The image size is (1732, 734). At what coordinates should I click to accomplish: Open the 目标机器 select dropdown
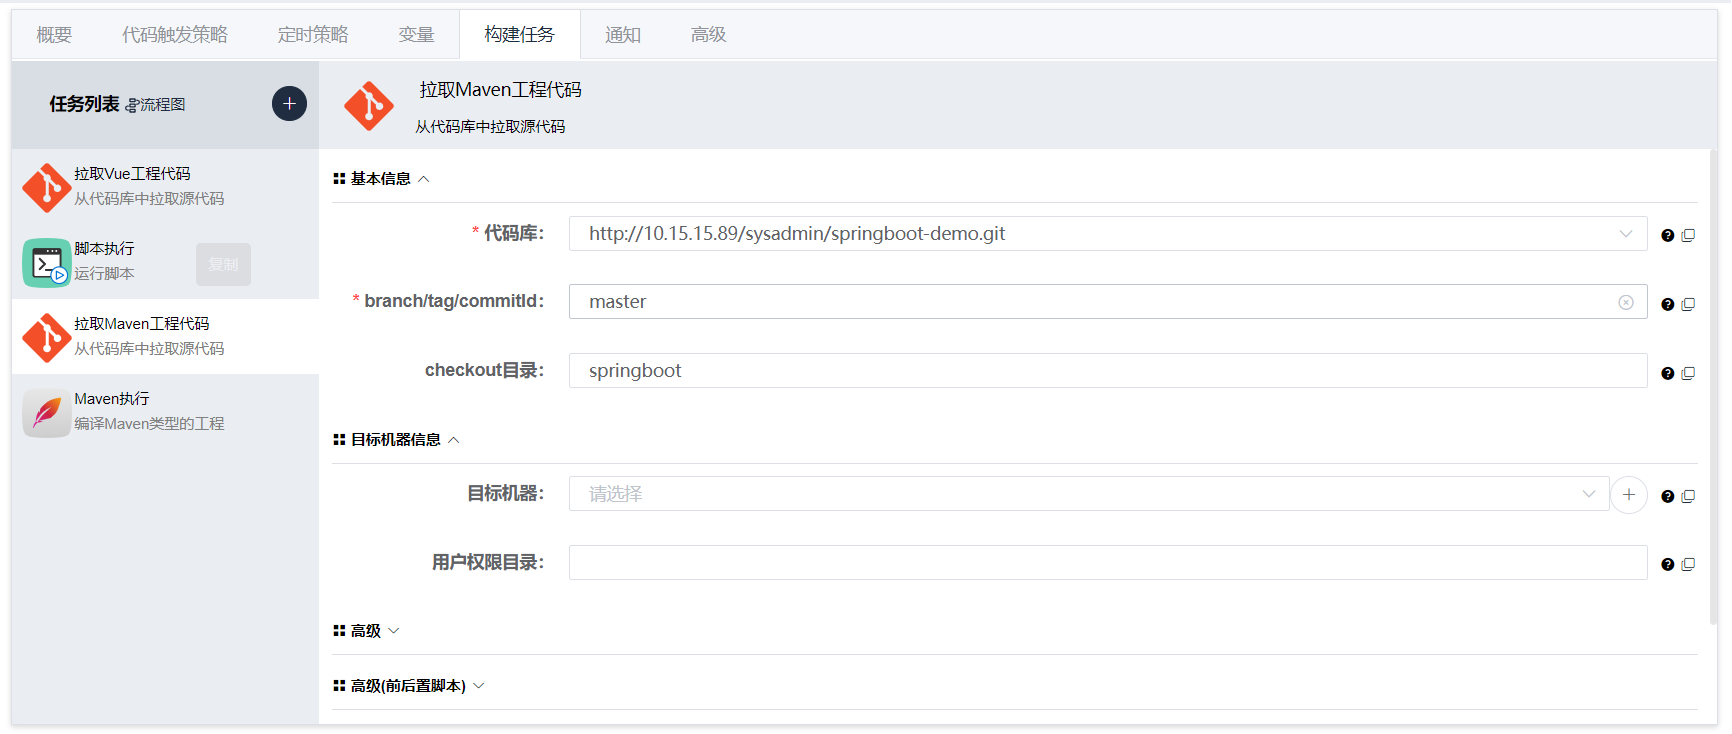coord(1588,494)
